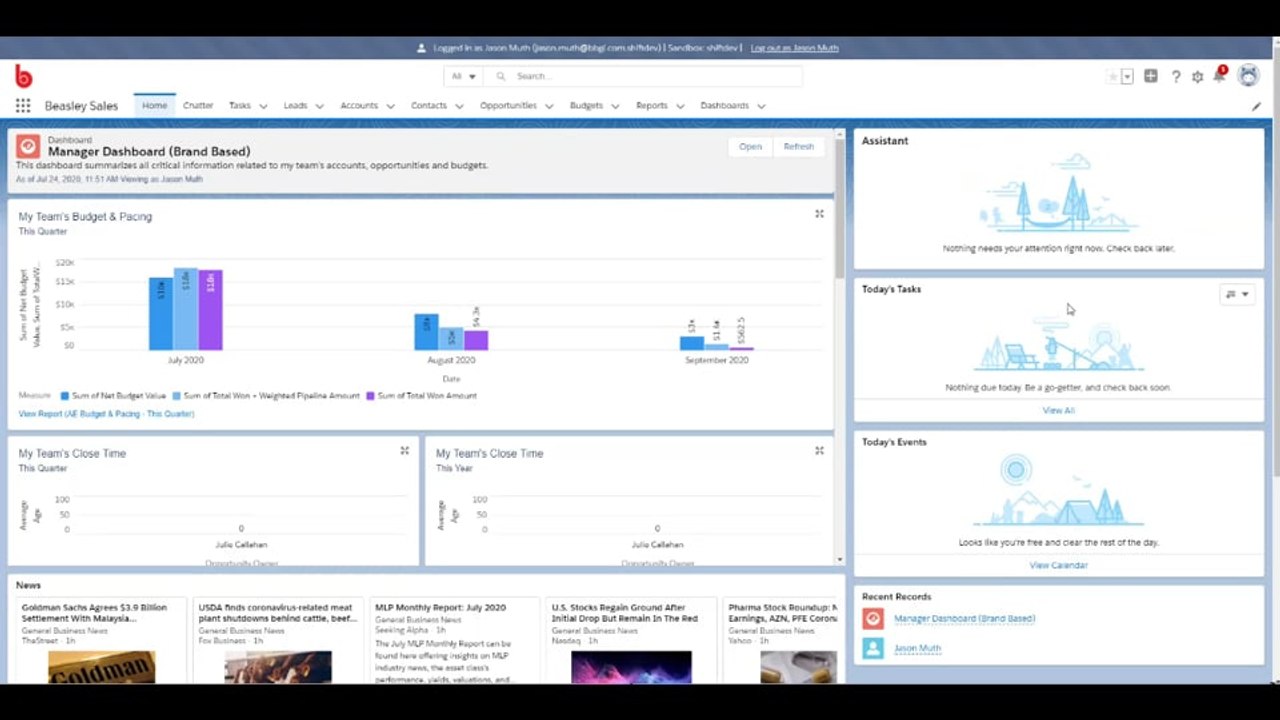Expand the Close Time This Quarter chart
This screenshot has width=1280, height=720.
coord(404,451)
